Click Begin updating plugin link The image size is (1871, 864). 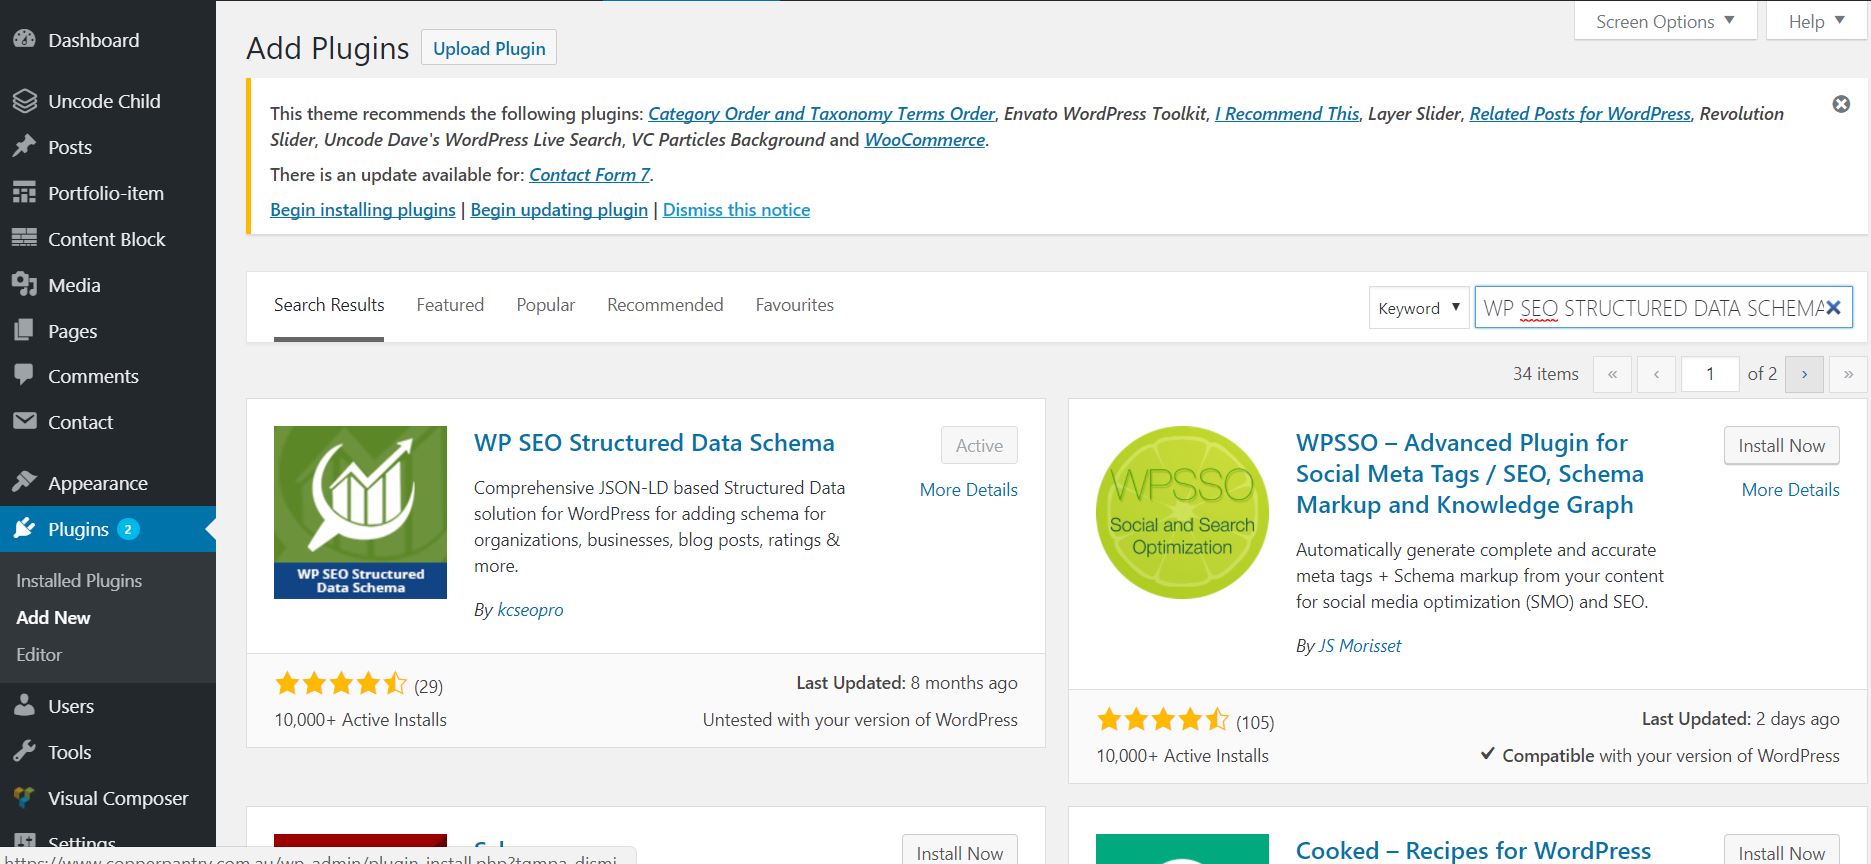(559, 210)
